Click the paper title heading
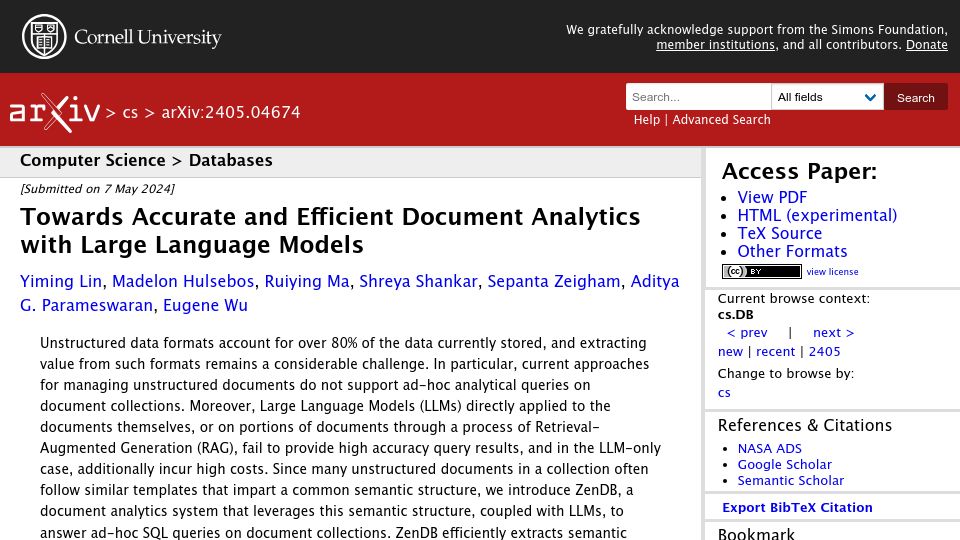This screenshot has height=540, width=960. [331, 231]
